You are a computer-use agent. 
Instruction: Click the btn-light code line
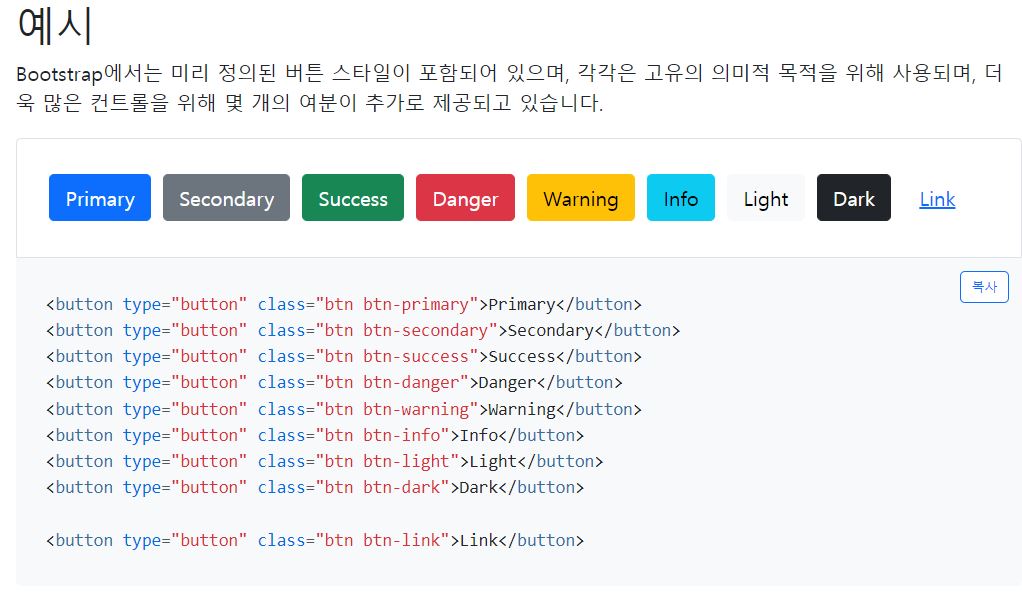point(325,462)
